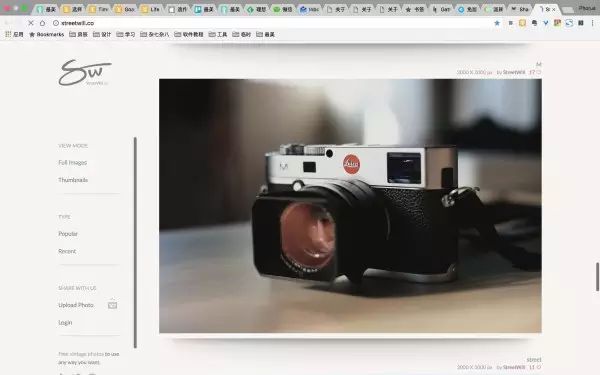
Task: Bookmark the page with the star icon
Action: [497, 23]
